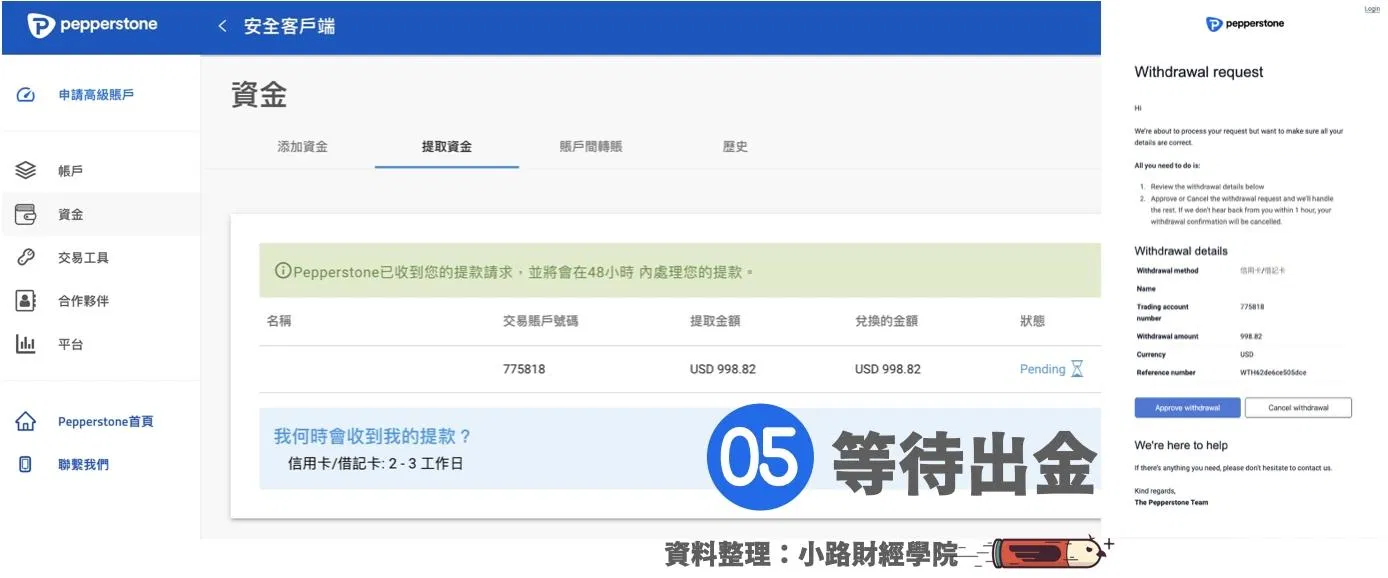This screenshot has width=1388, height=578.
Task: Click the 信用卡/借記卡: 2 - 3 工作日 text
Action: click(375, 463)
